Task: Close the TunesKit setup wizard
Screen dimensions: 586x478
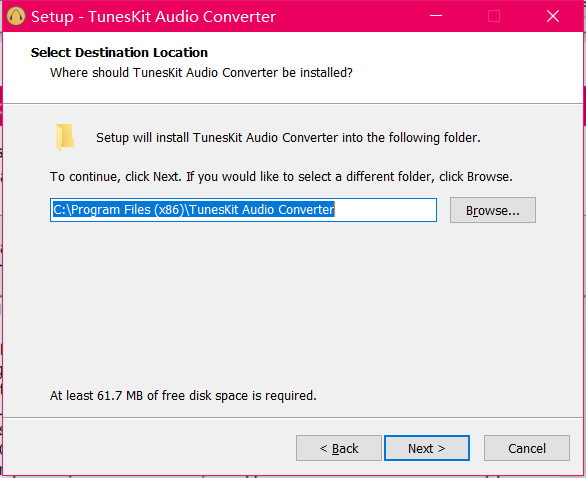Action: click(553, 16)
